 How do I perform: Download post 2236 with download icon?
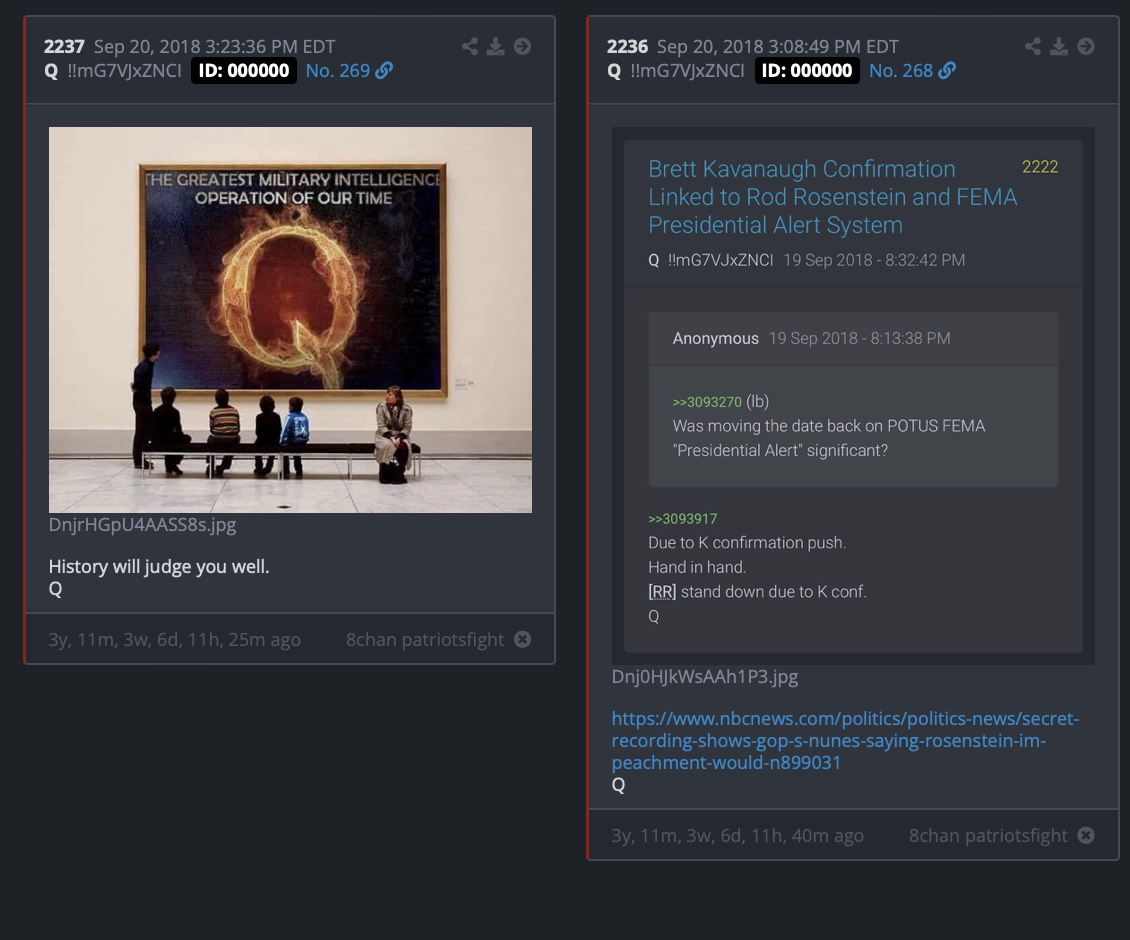click(x=1059, y=47)
